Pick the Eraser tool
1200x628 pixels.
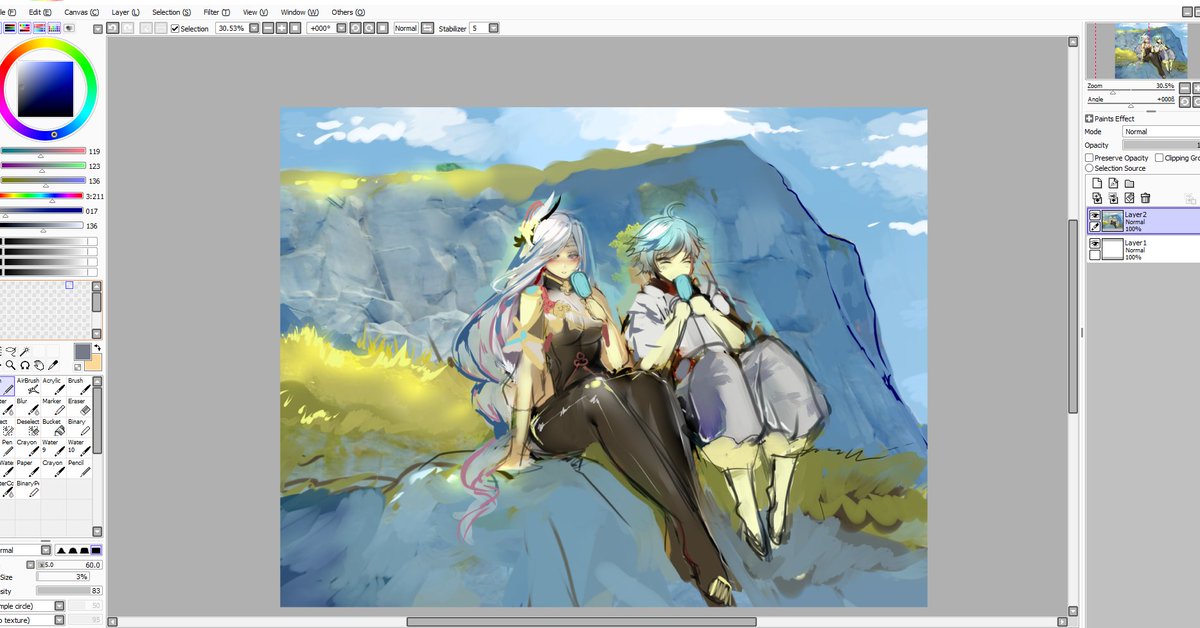79,407
